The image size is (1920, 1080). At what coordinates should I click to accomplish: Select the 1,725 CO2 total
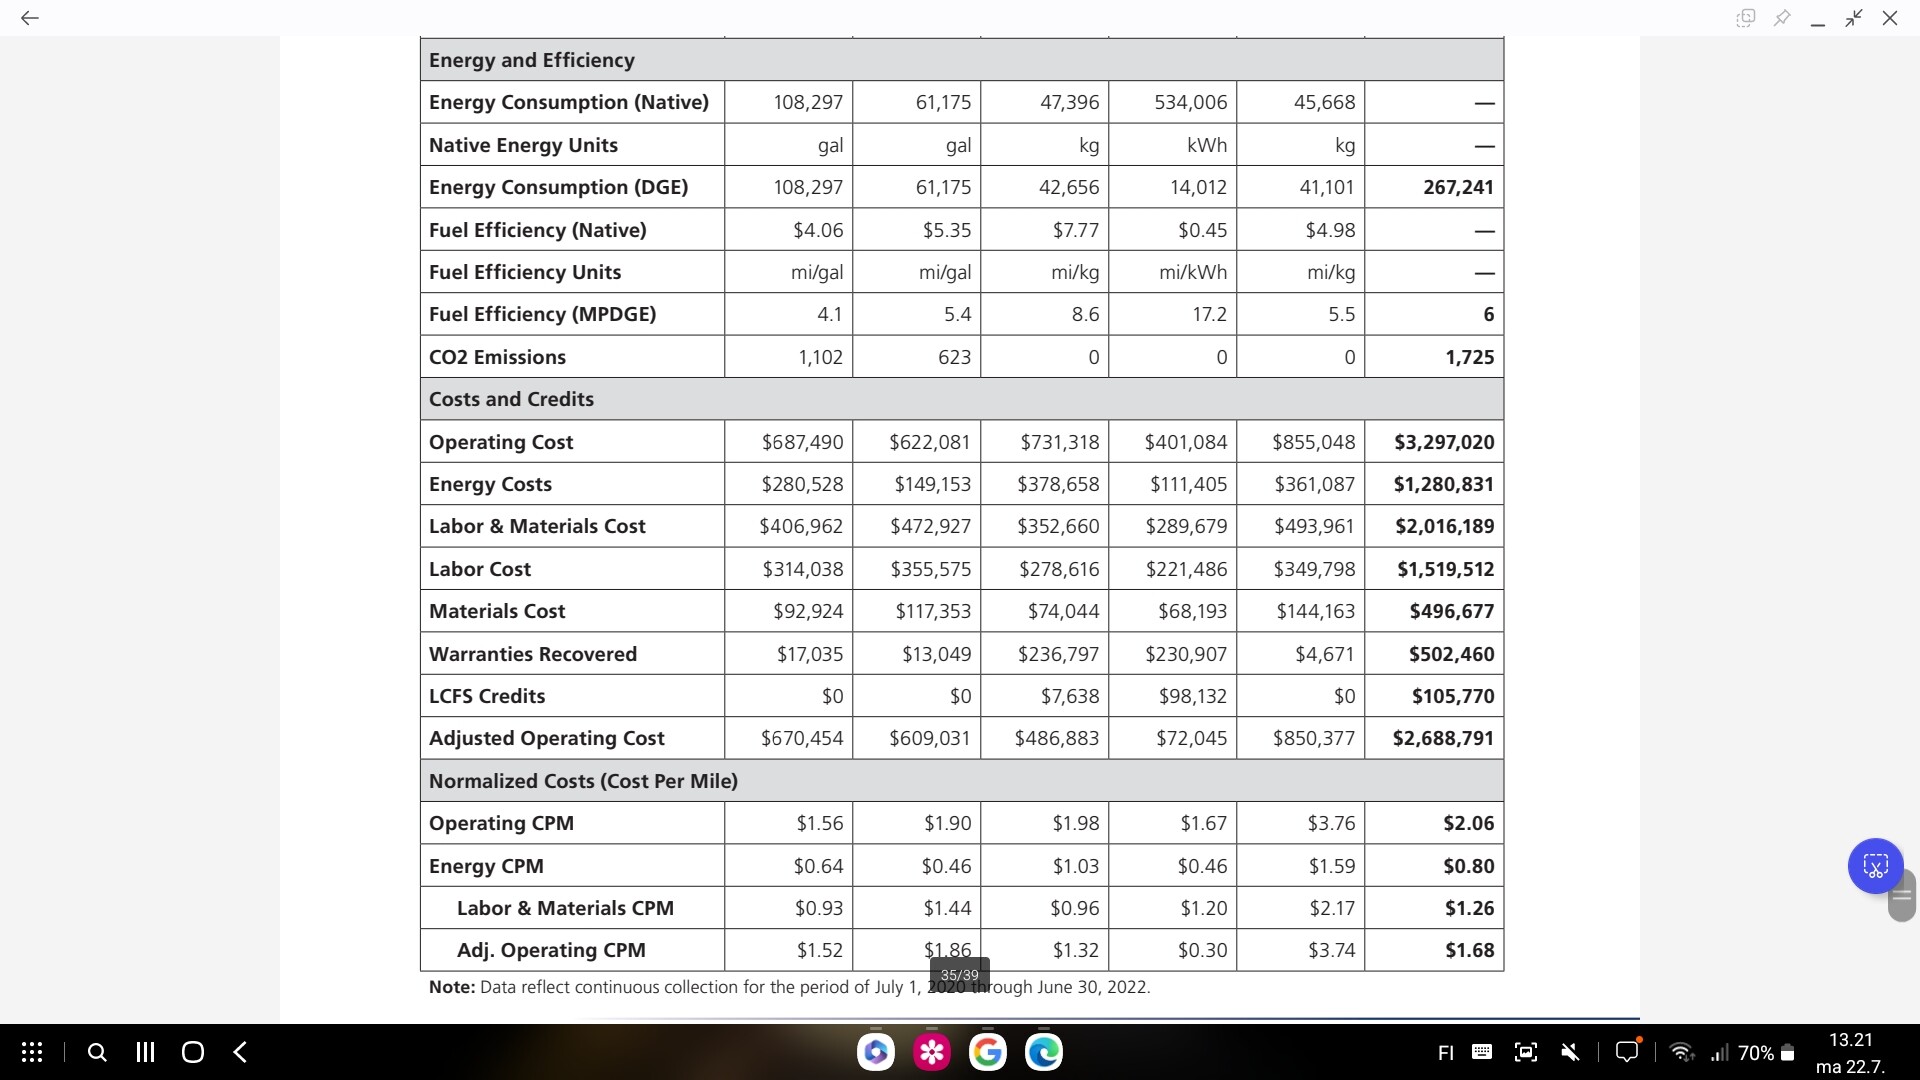[x=1469, y=357]
